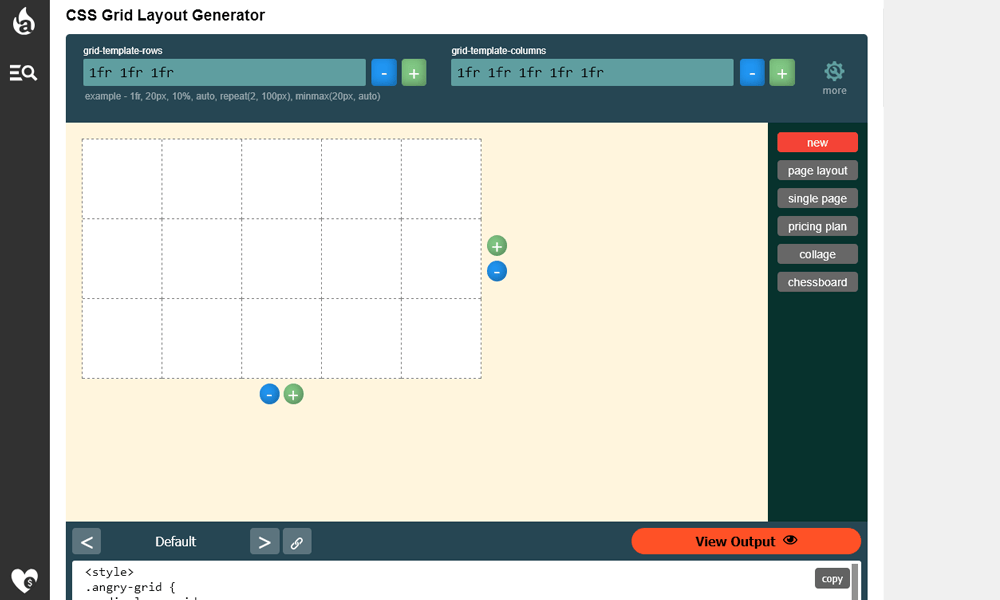Open the Angry Tools flame logo
Viewport: 1000px width, 600px height.
point(22,20)
